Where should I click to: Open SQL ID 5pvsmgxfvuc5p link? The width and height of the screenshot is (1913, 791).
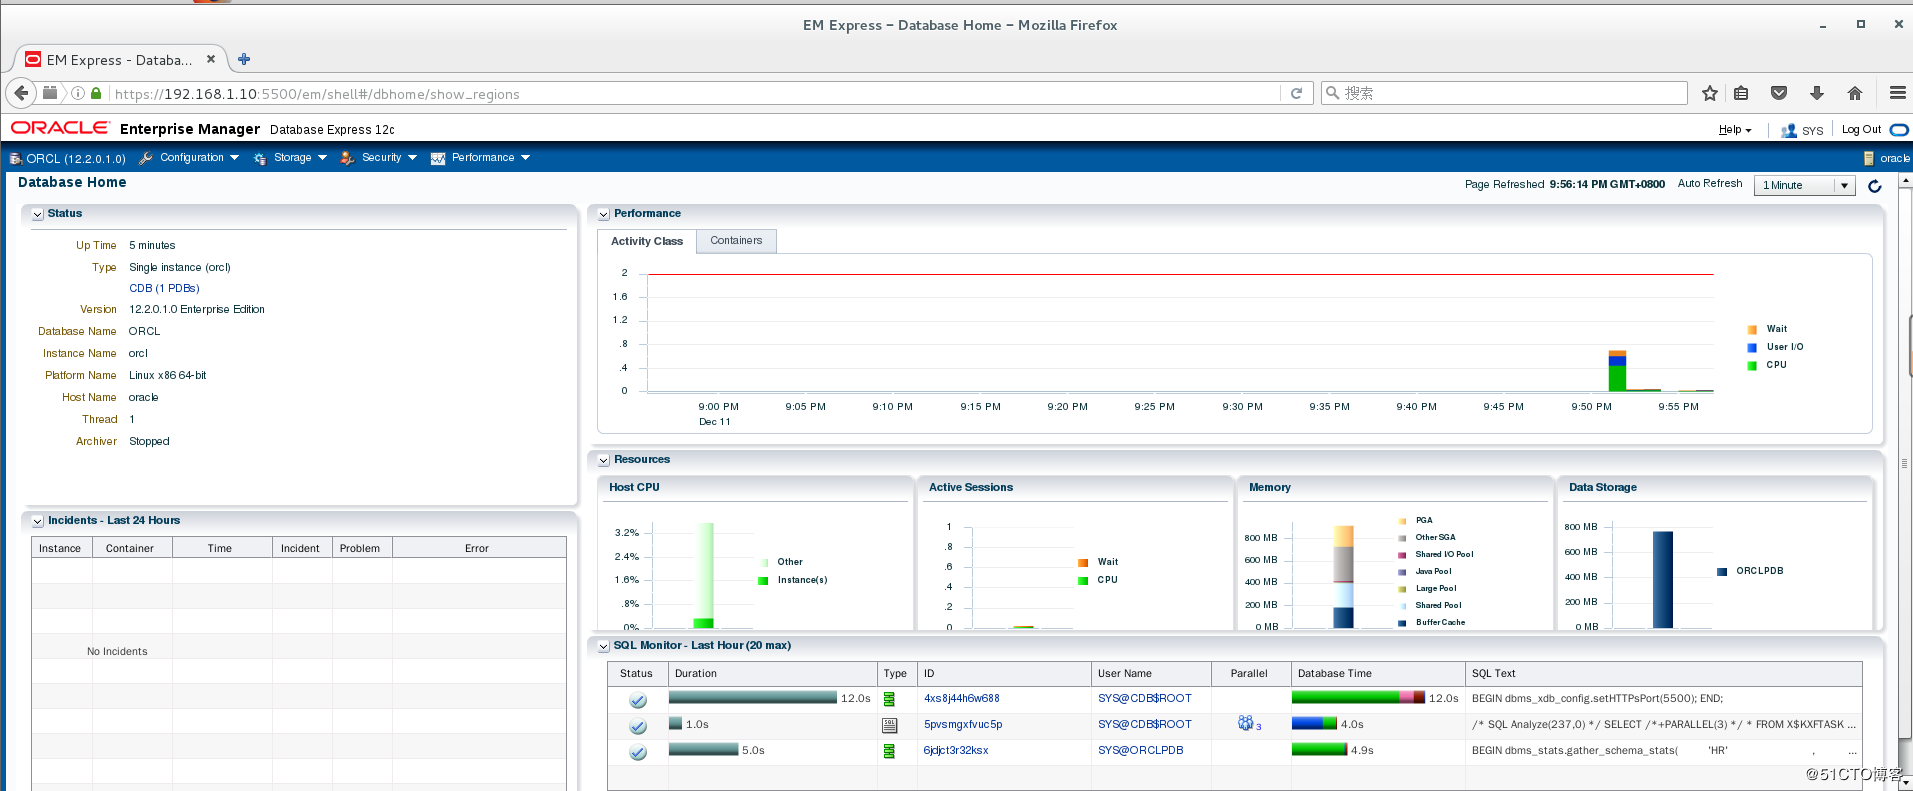coord(963,724)
